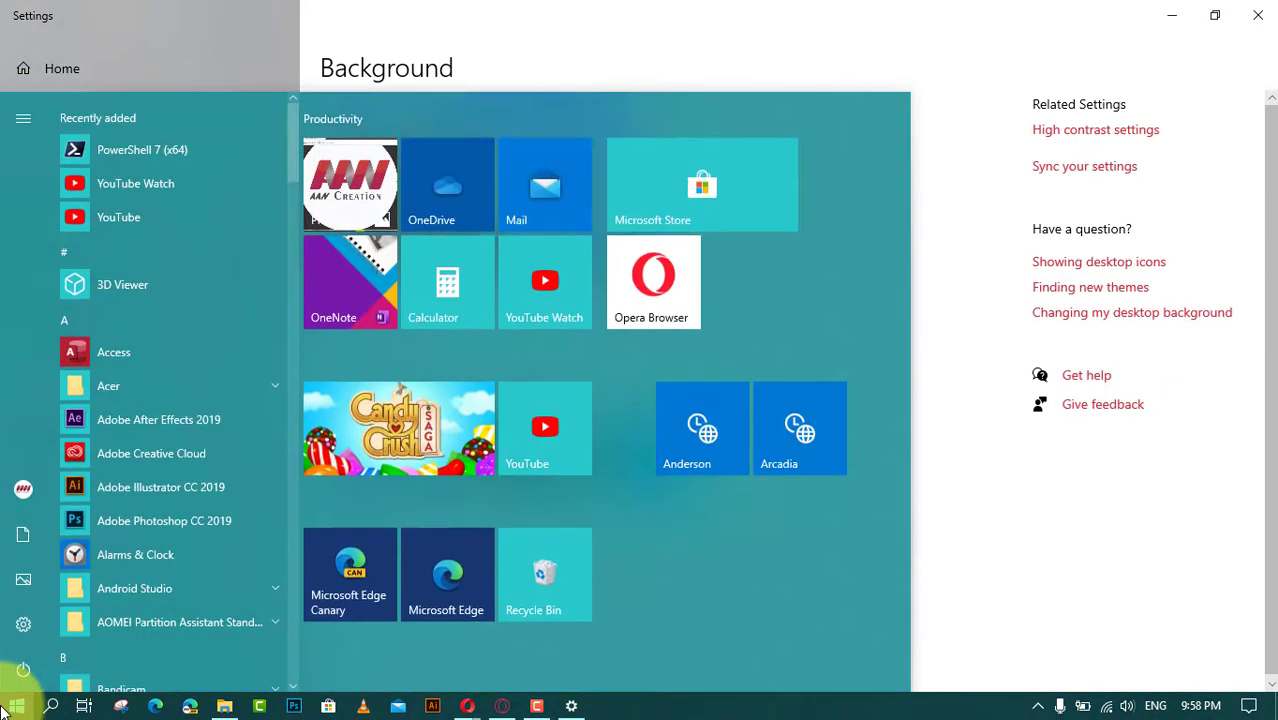Open the Calculator tile
Viewport: 1278px width, 720px height.
click(447, 283)
